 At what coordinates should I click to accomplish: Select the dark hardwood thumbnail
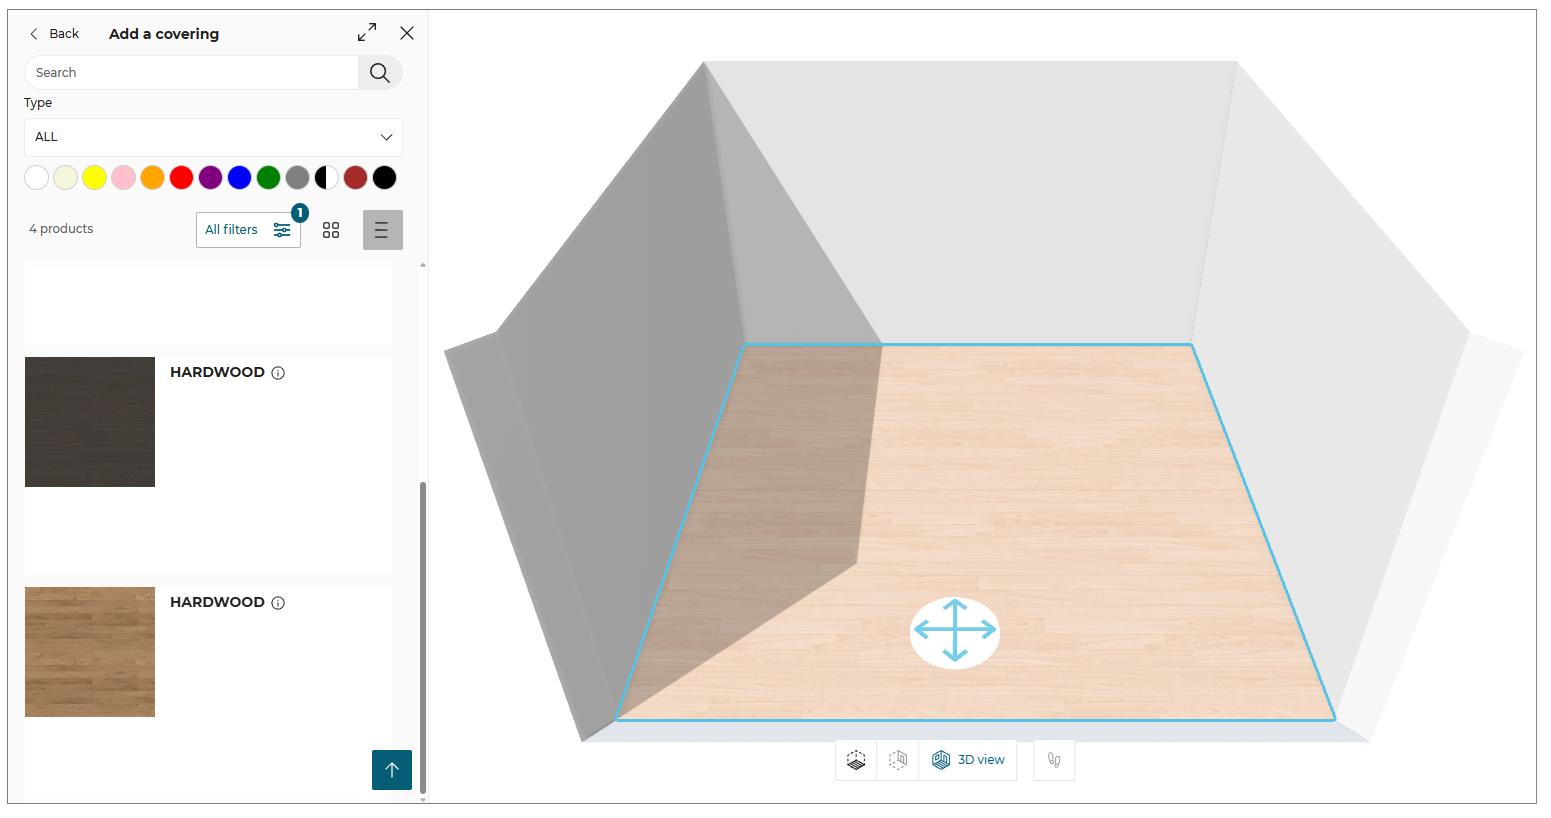point(90,422)
